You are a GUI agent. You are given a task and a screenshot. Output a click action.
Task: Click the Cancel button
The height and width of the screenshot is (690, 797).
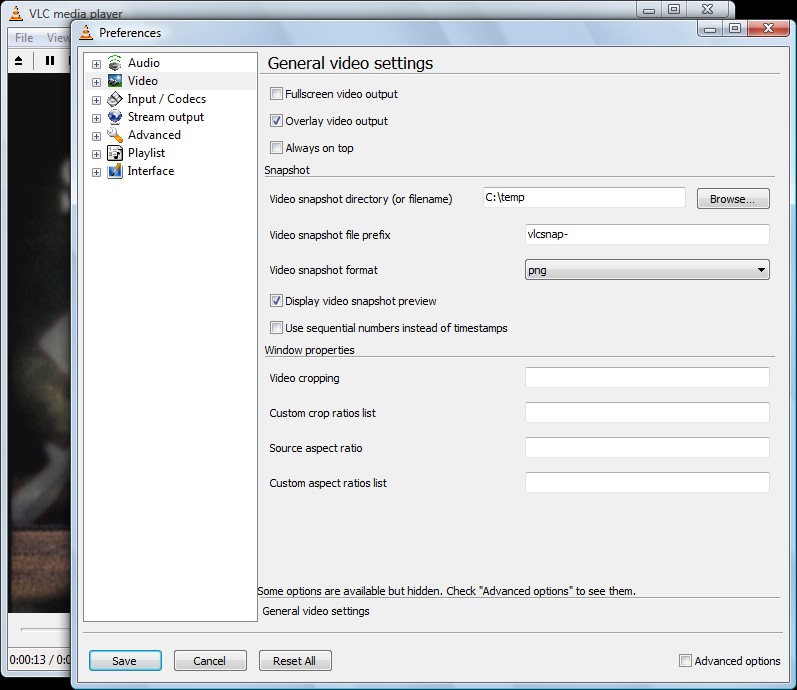click(x=210, y=661)
